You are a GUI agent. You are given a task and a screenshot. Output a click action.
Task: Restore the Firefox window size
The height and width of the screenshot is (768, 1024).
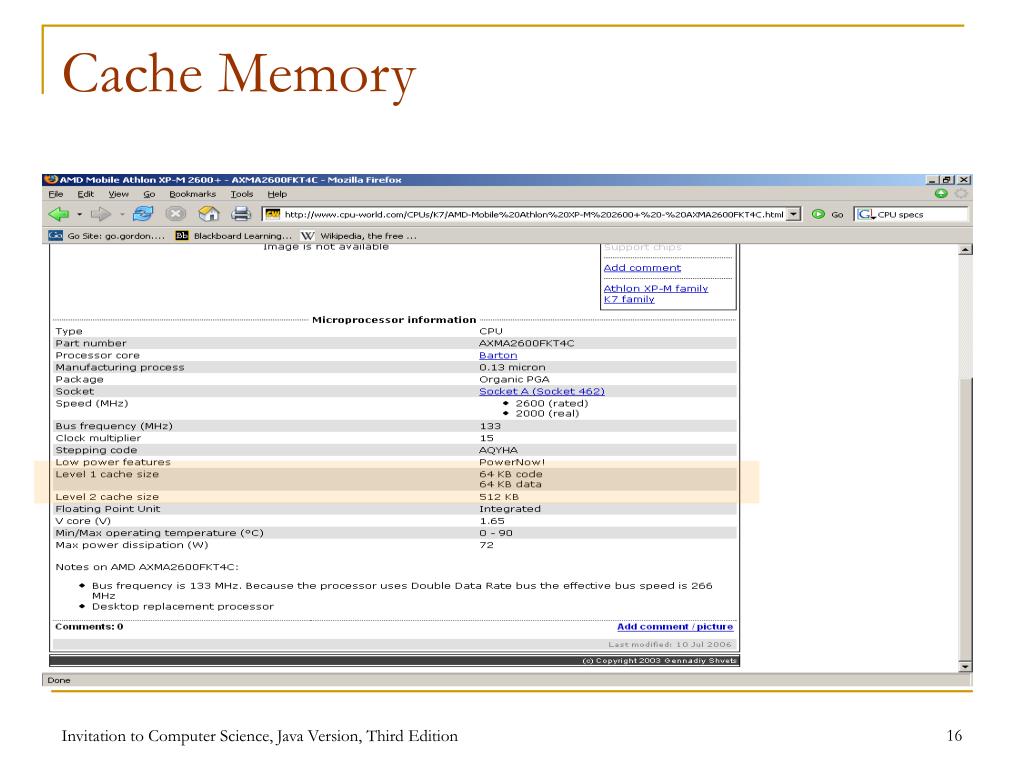point(948,180)
